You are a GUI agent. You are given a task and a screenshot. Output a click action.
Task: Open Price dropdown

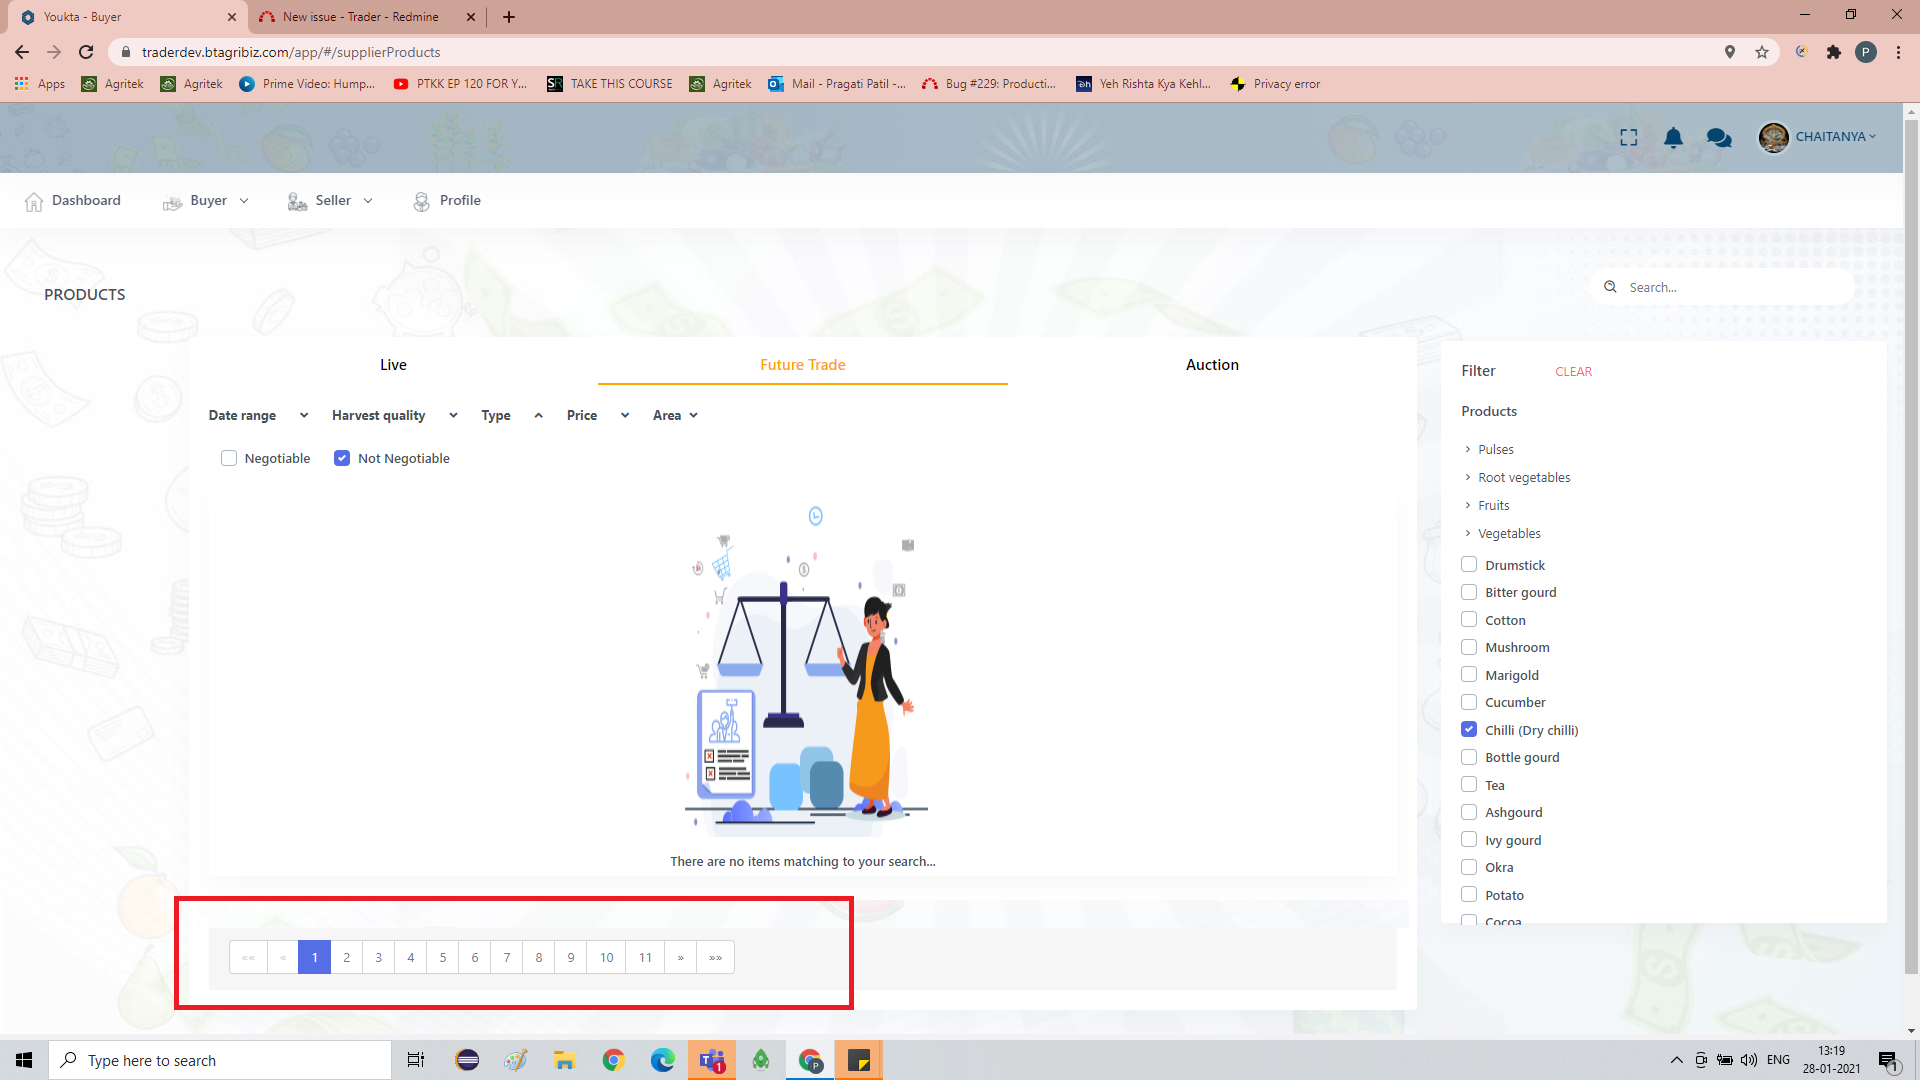597,415
